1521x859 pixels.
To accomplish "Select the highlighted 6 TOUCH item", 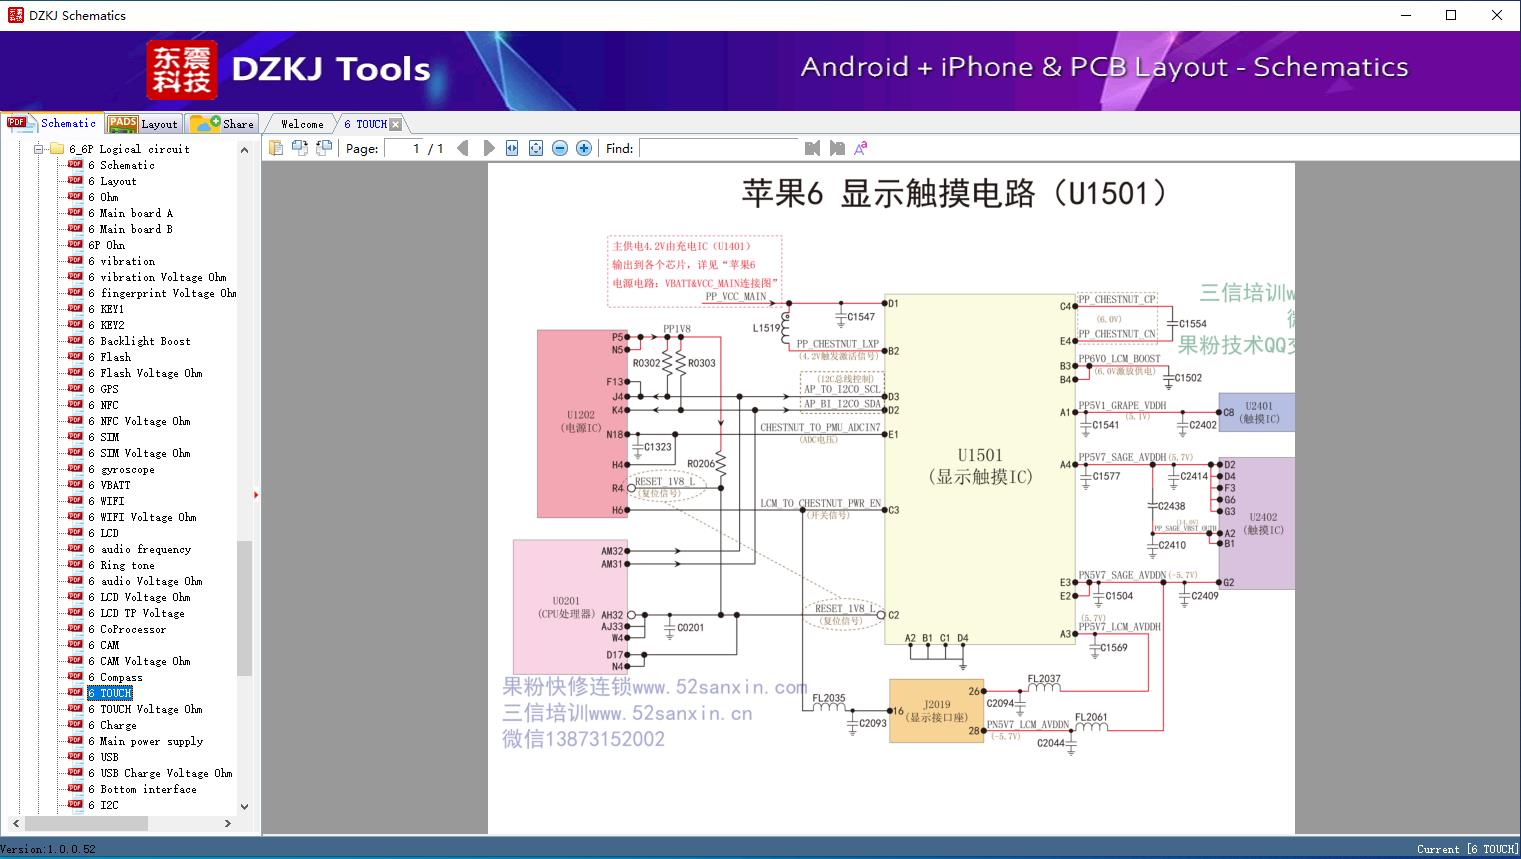I will (110, 693).
